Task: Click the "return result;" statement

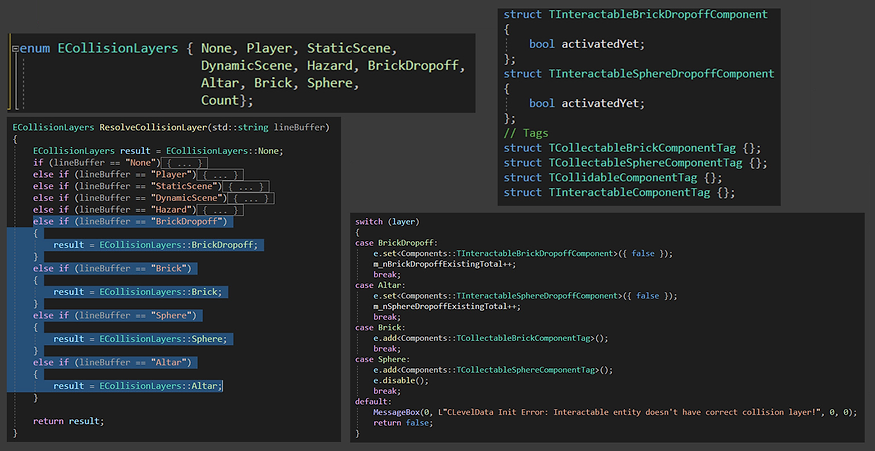Action: pyautogui.click(x=69, y=421)
